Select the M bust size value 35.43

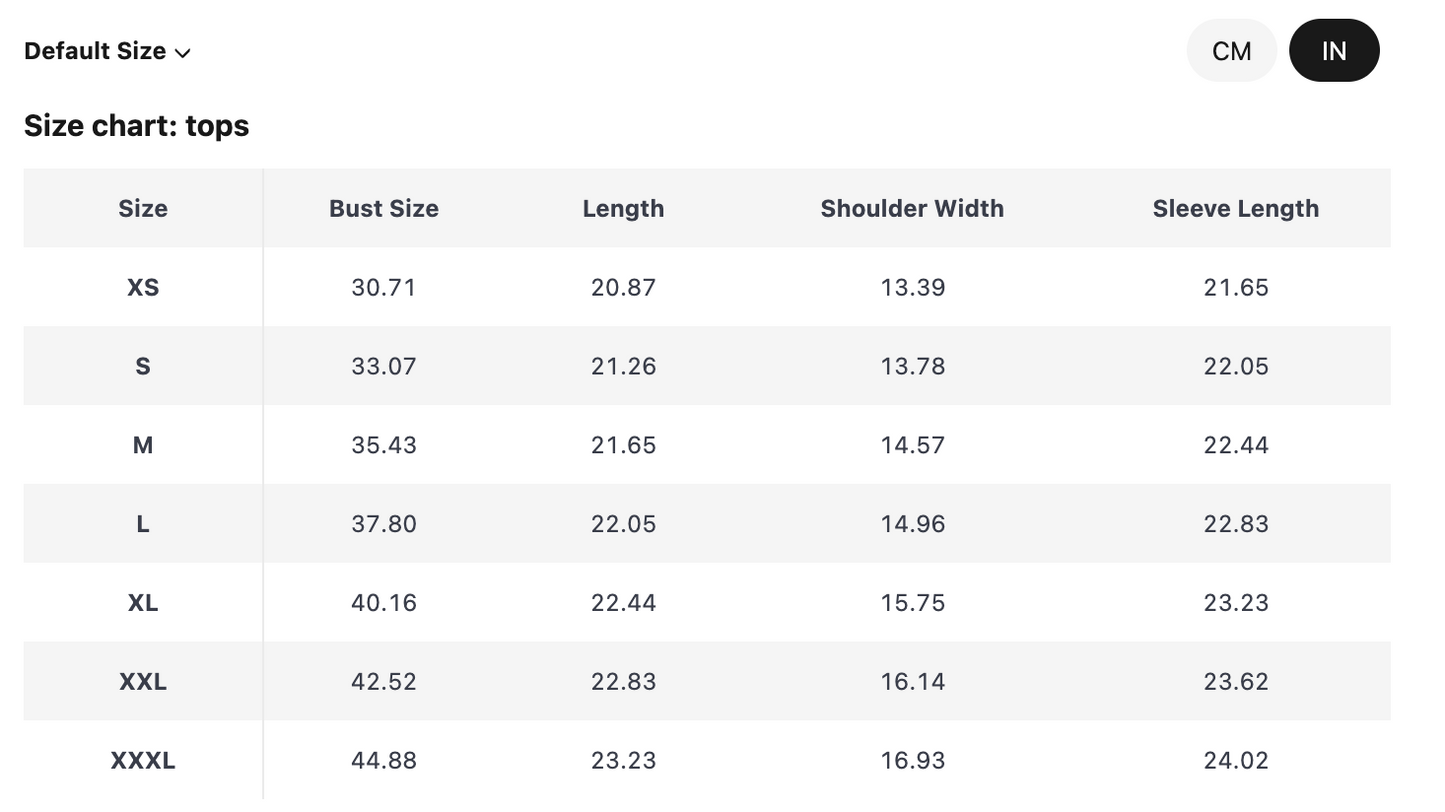click(384, 445)
